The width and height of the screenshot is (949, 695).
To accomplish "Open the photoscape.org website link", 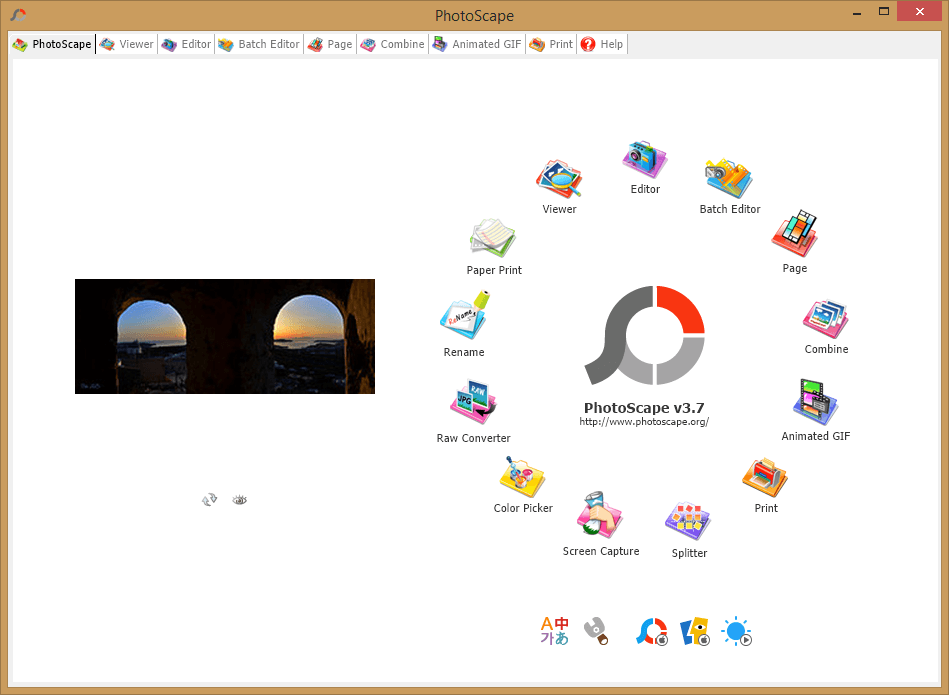I will 644,422.
